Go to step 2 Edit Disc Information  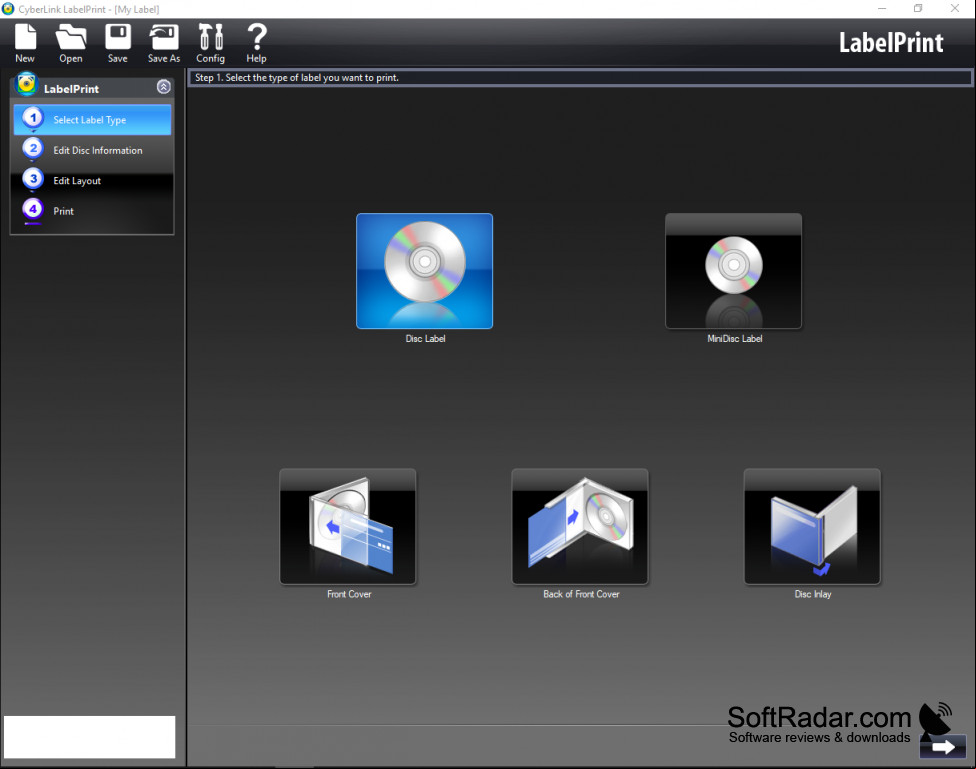click(x=92, y=150)
